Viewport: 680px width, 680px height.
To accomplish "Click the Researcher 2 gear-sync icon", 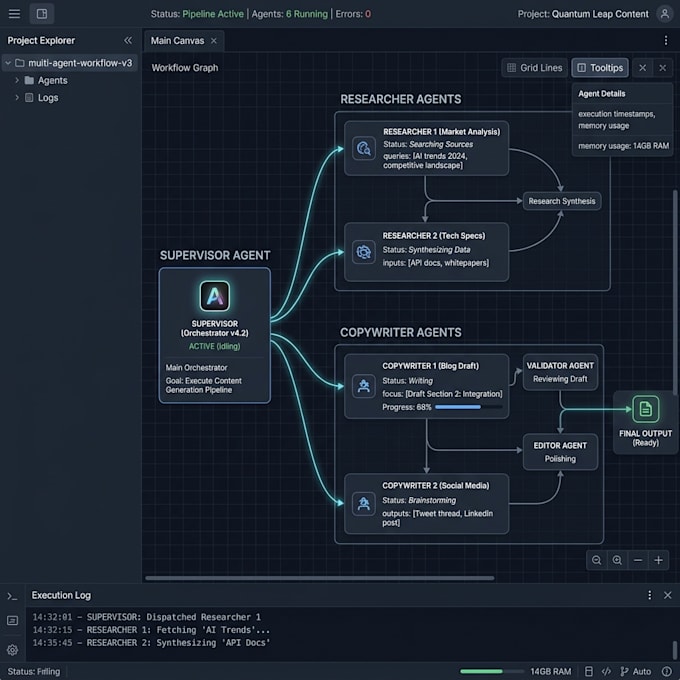I will click(363, 252).
